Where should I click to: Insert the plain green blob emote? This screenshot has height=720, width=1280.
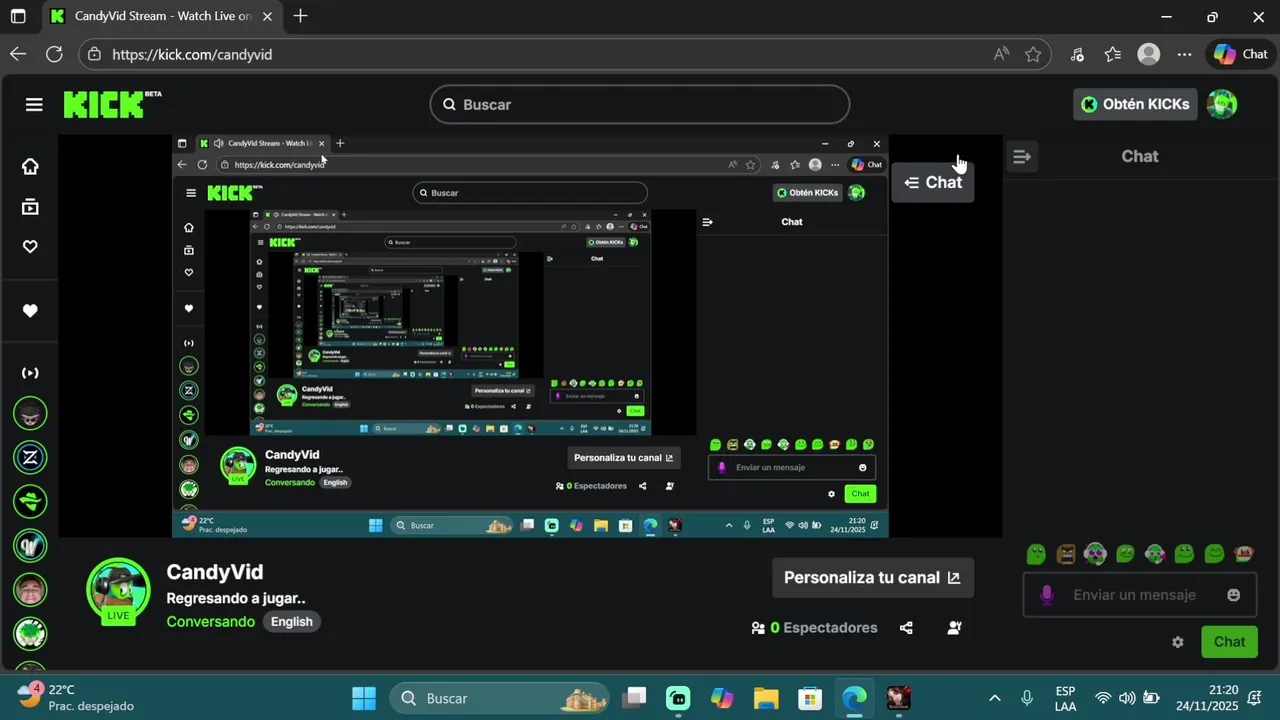tap(1037, 554)
